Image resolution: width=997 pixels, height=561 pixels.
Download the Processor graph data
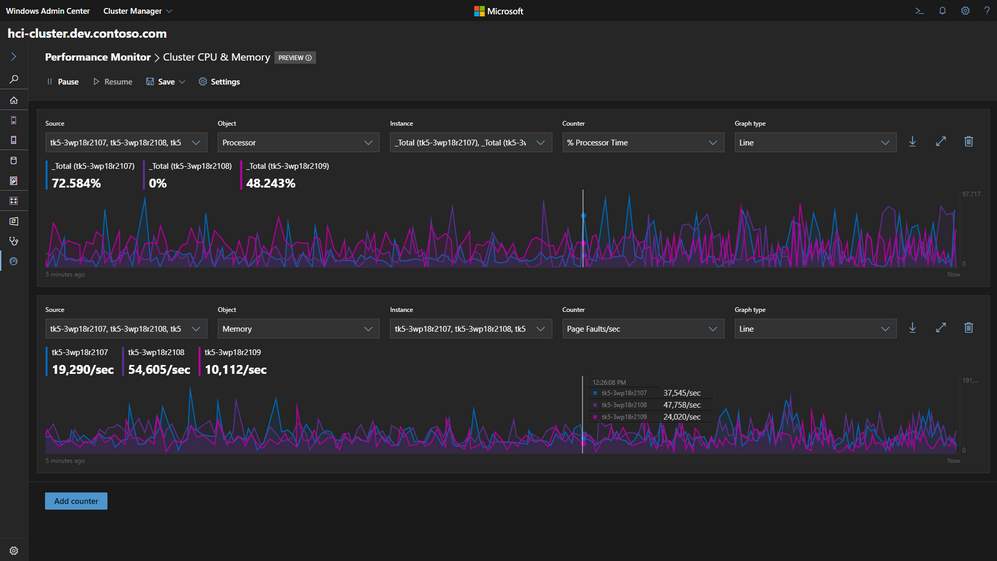(x=913, y=142)
